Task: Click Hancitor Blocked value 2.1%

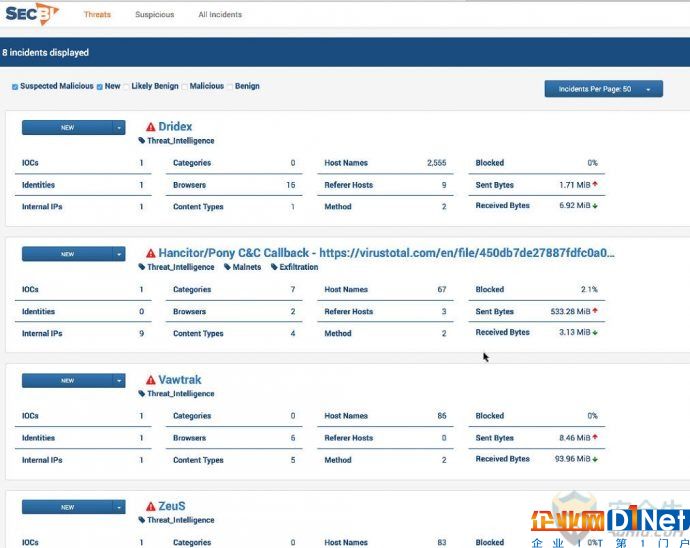Action: (x=589, y=290)
